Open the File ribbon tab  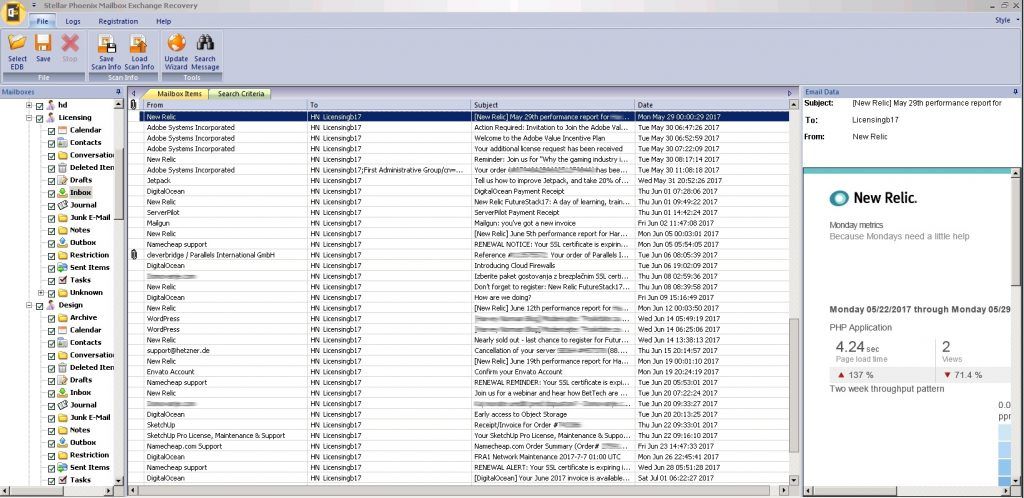click(42, 21)
